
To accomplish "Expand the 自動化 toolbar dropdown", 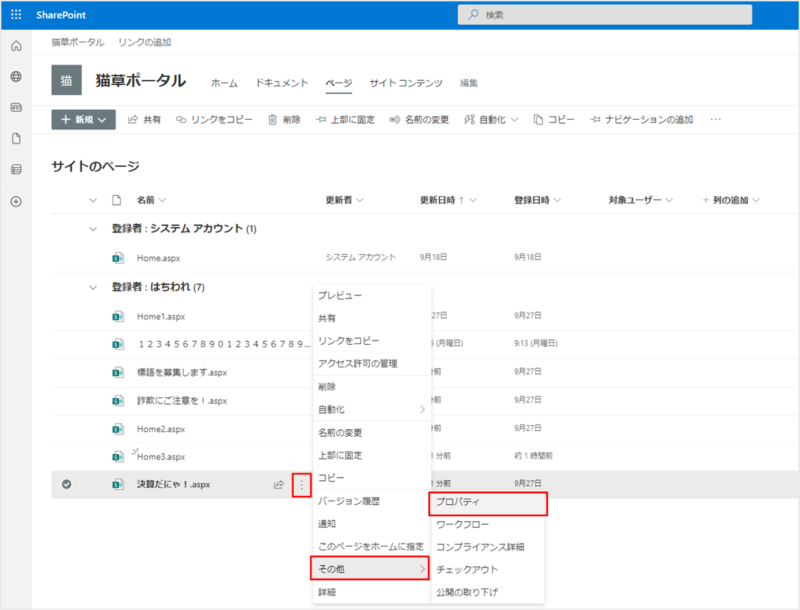I will [491, 119].
